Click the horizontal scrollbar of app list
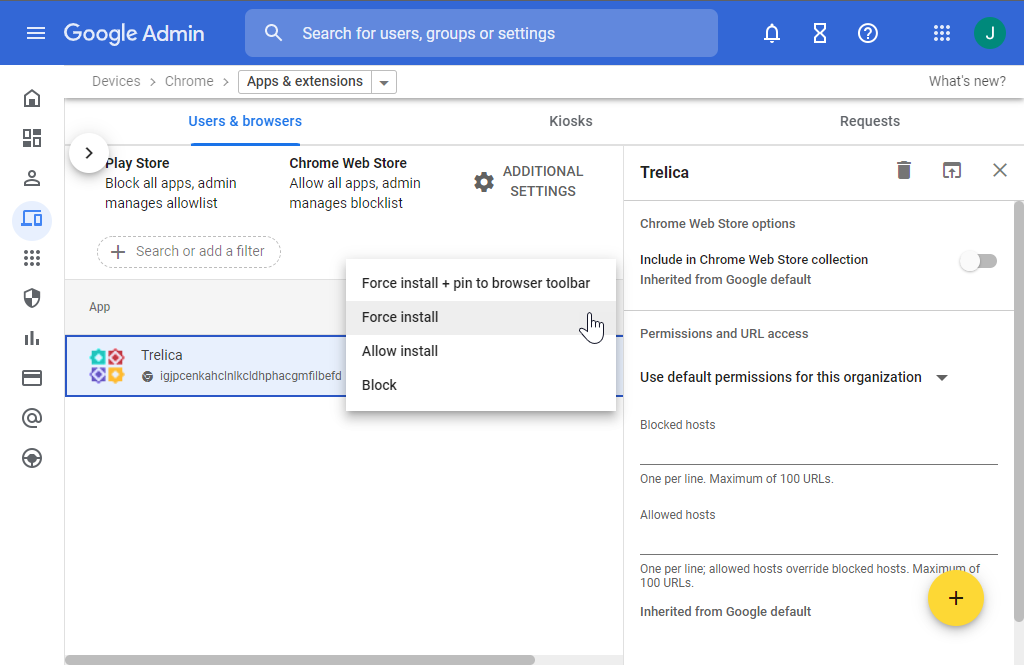 tap(300, 660)
